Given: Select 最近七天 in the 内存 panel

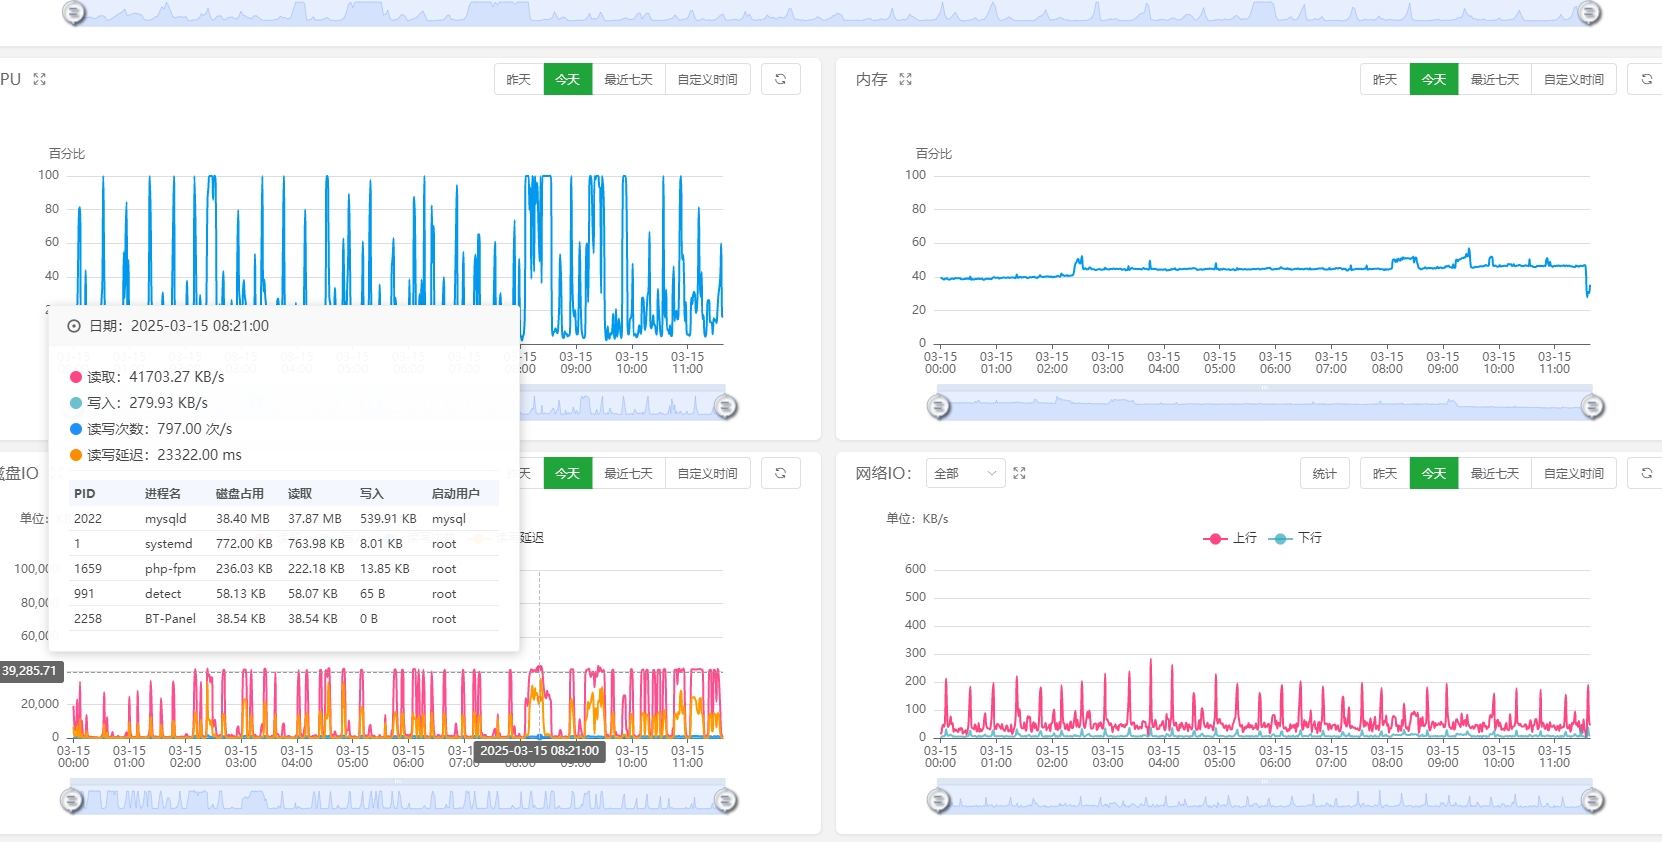Looking at the screenshot, I should [1494, 79].
